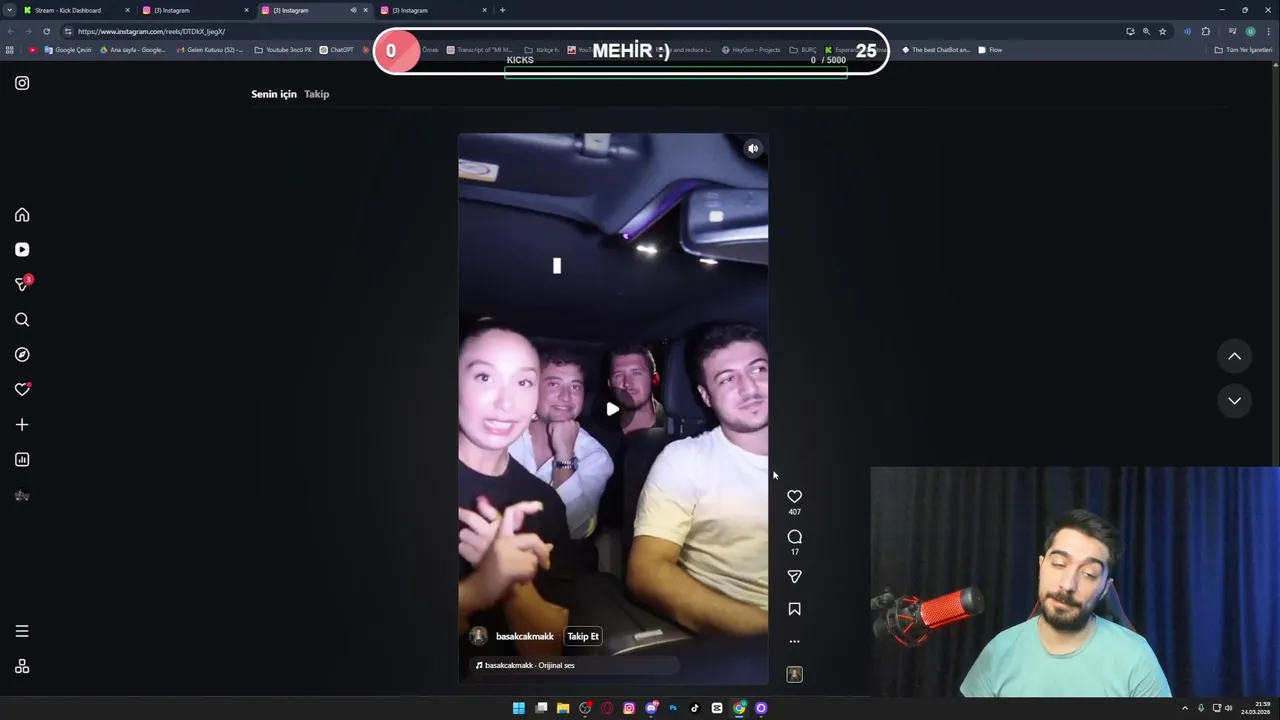This screenshot has width=1280, height=720.
Task: Open Photoshop from the taskbar
Action: point(673,708)
